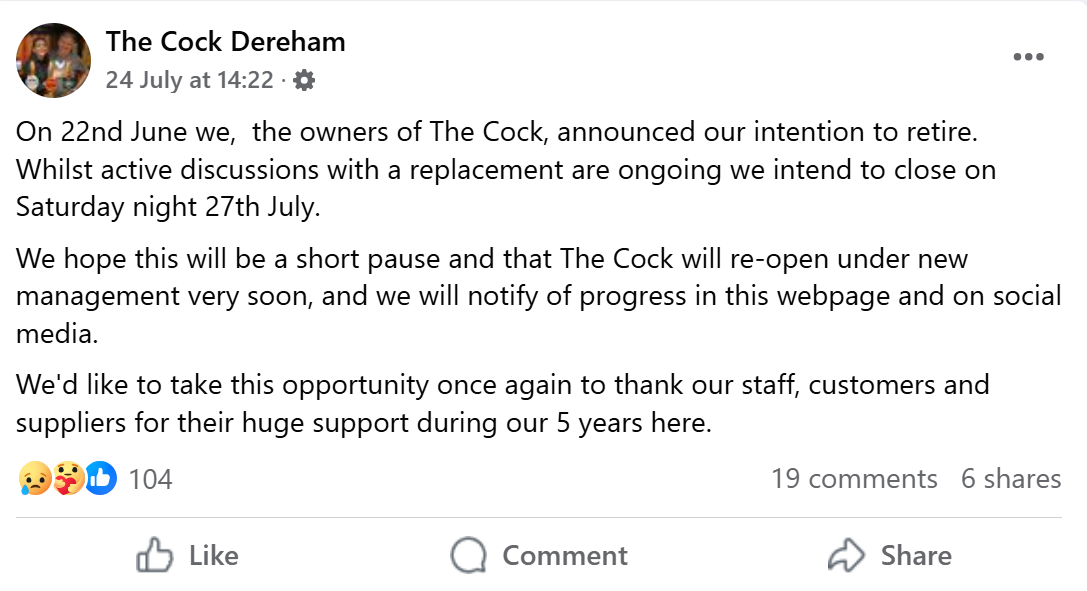Open the 19 comments link

[854, 479]
